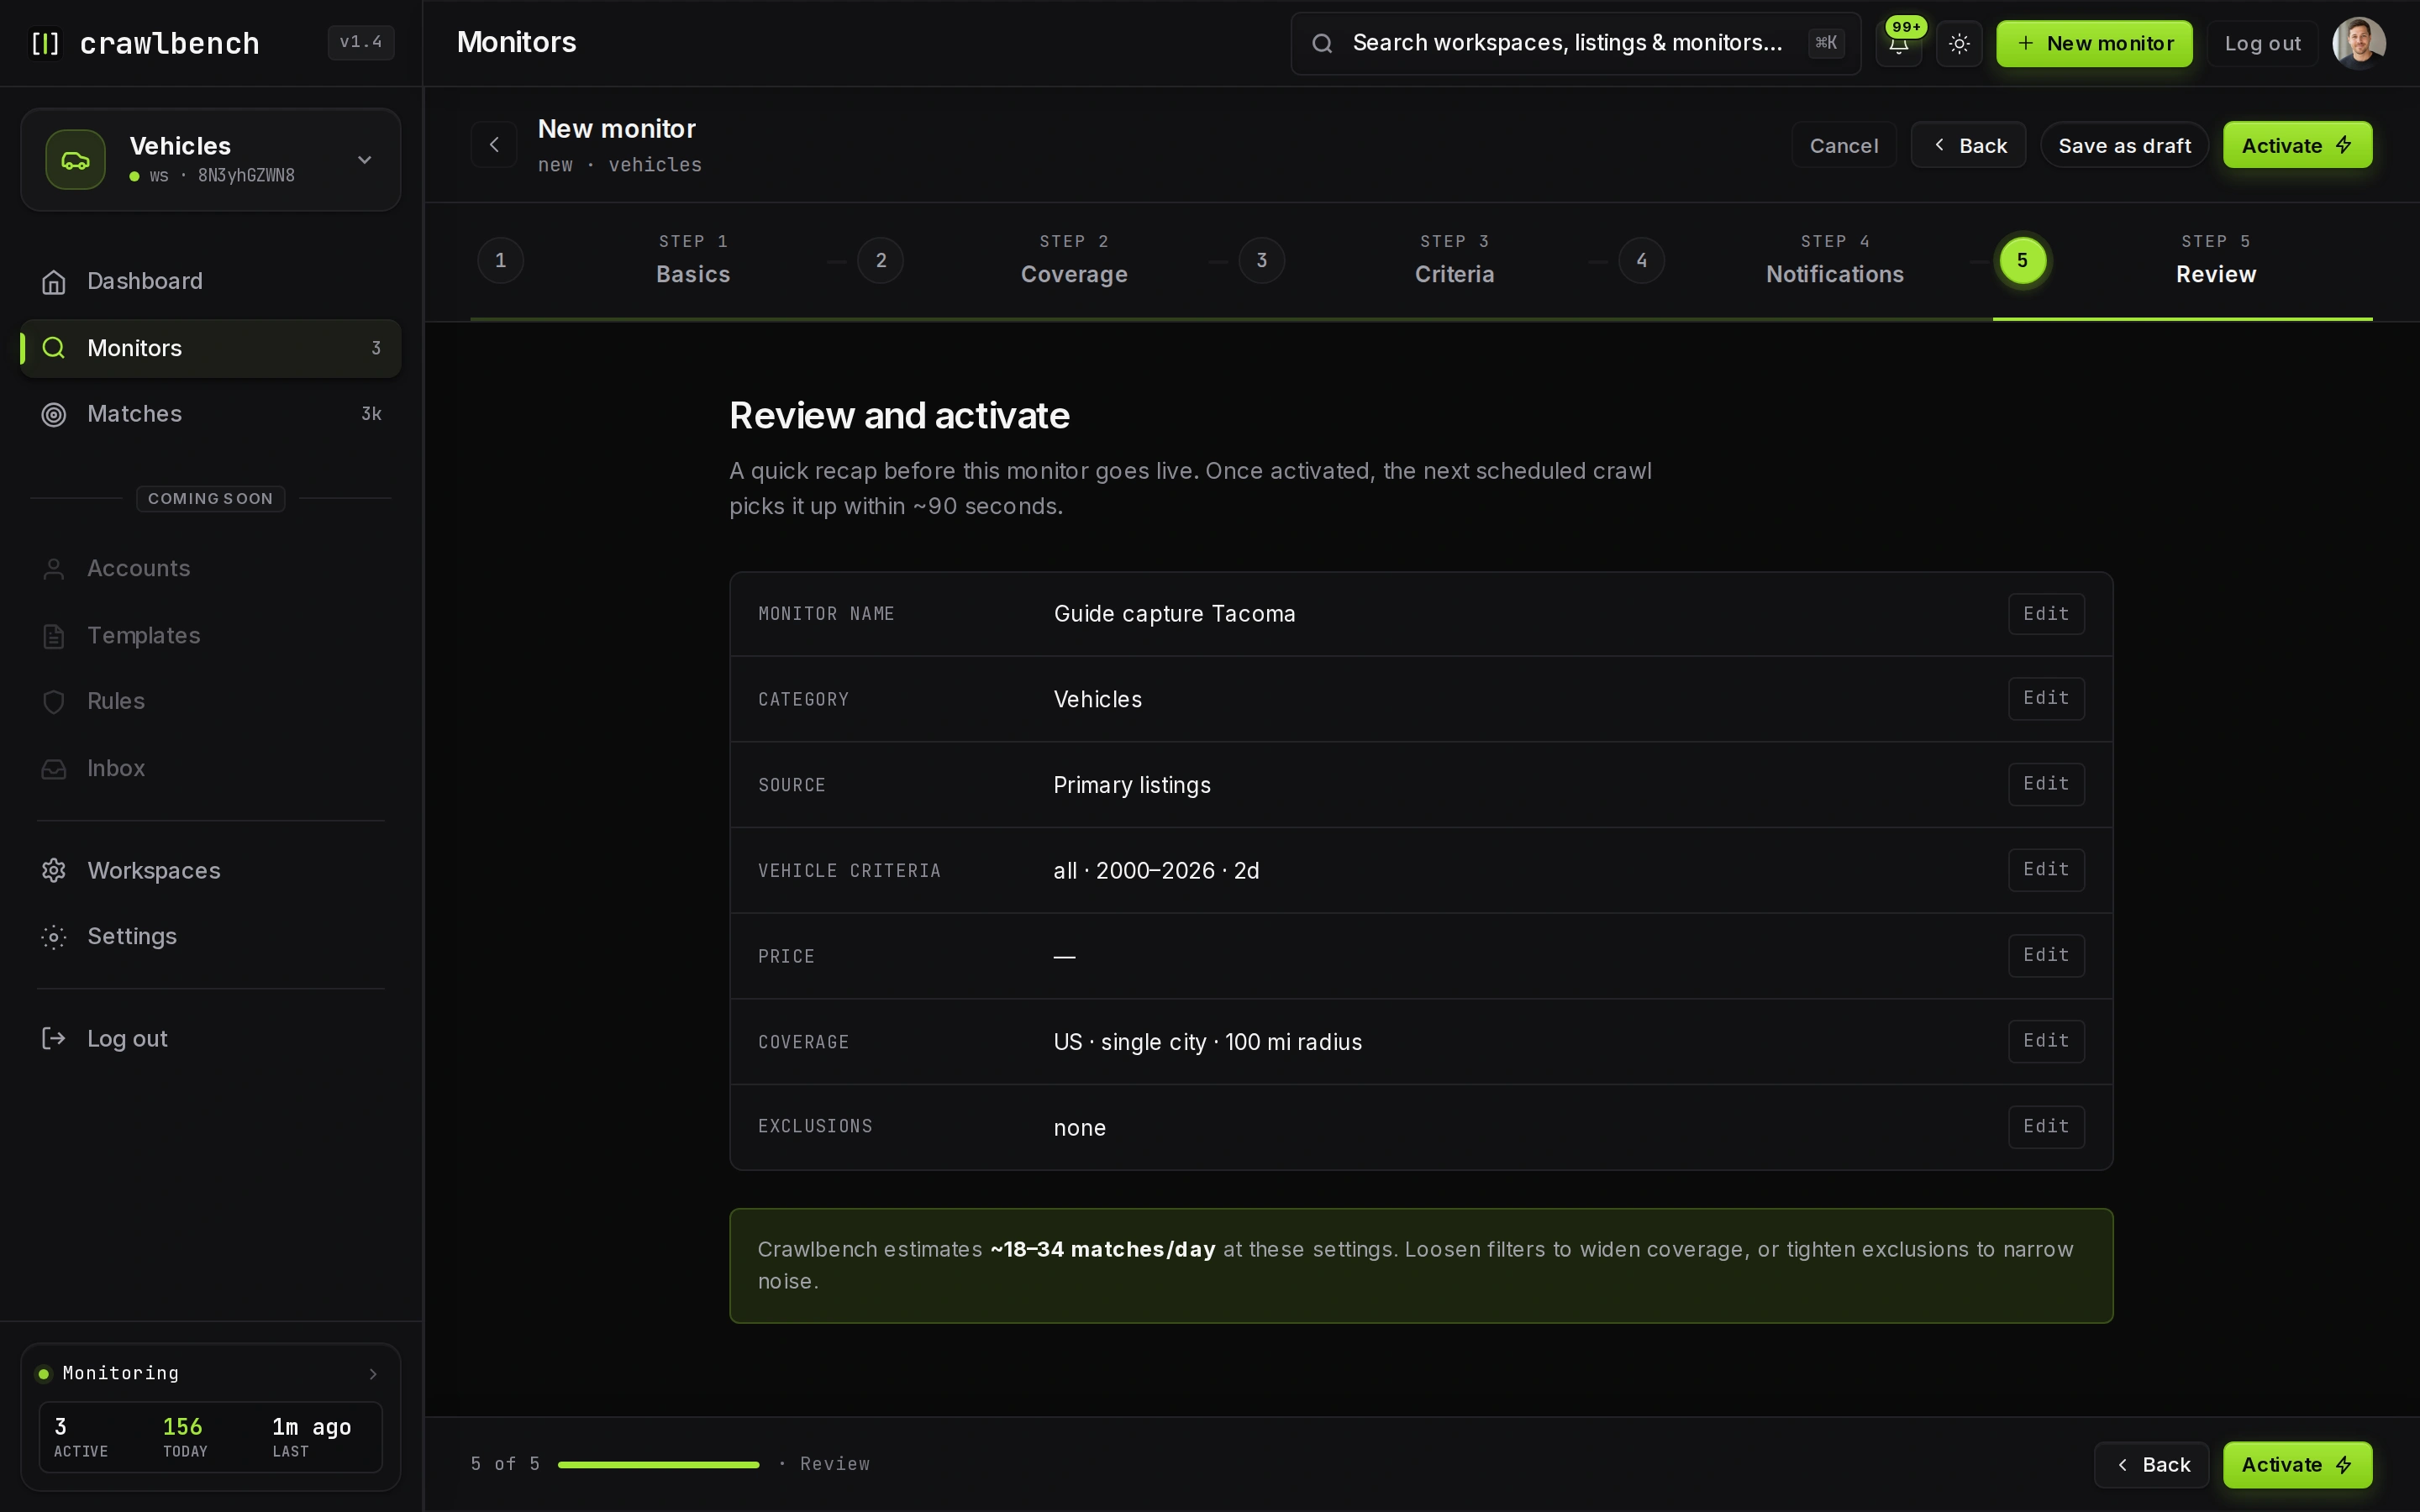Screen dimensions: 2420x1512
Task: Open Matches in sidebar
Action: (211, 414)
